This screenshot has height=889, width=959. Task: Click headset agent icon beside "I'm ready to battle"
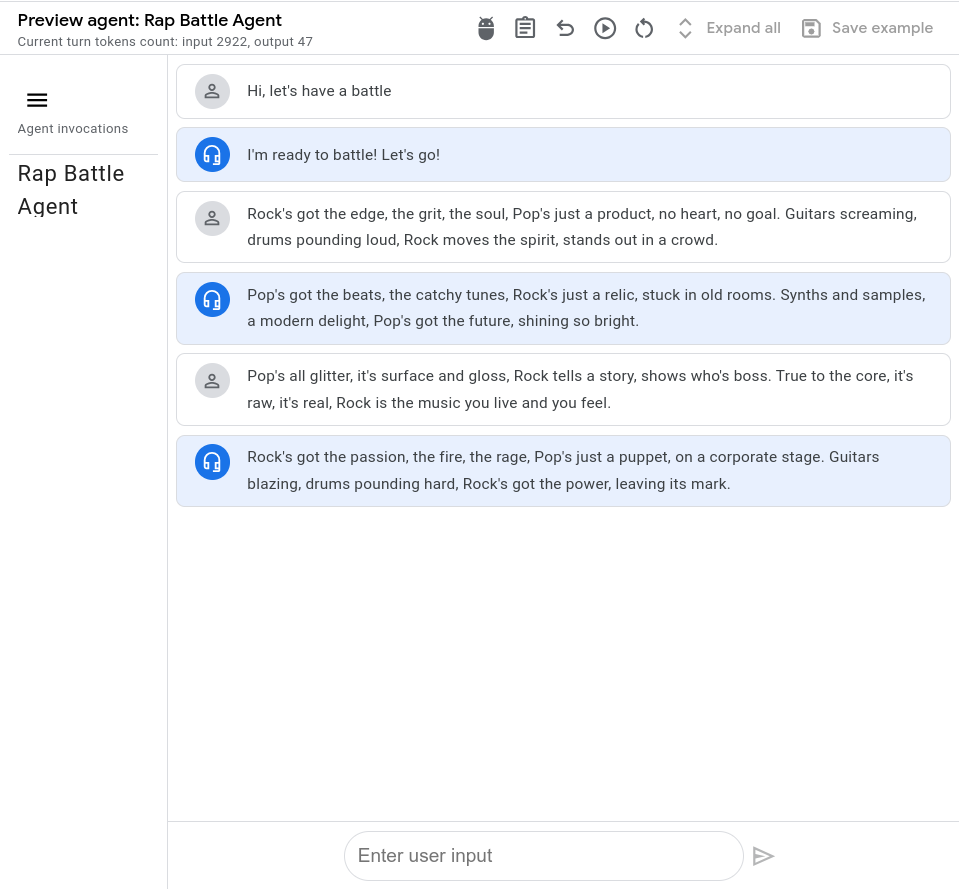point(212,155)
